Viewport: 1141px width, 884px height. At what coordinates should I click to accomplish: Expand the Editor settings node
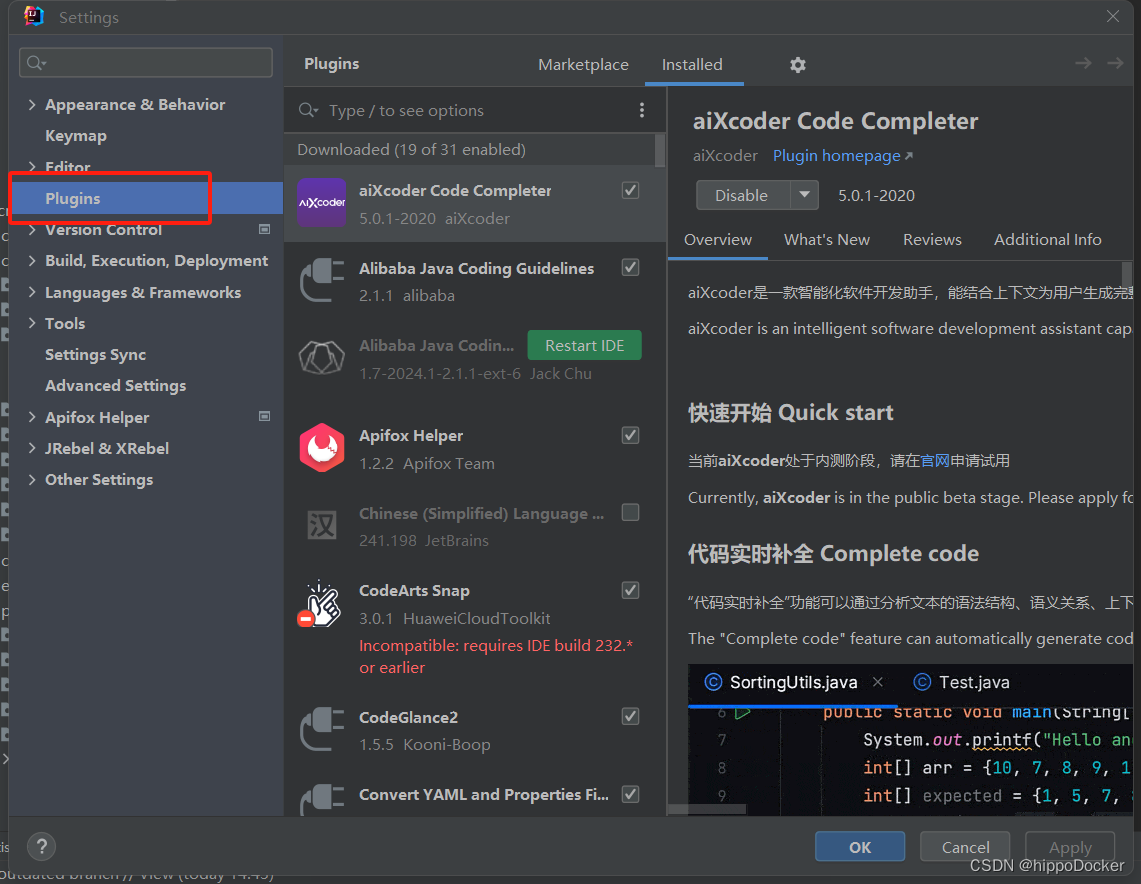click(32, 167)
